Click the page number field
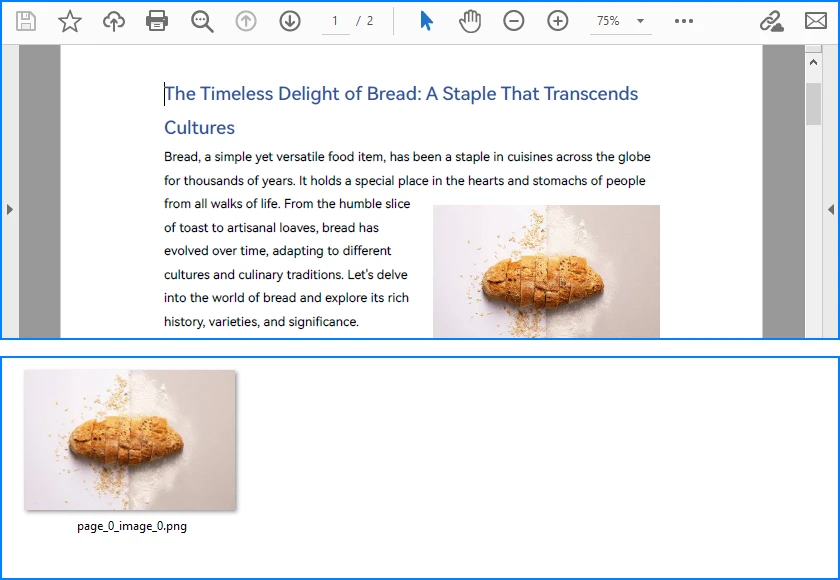 [335, 20]
